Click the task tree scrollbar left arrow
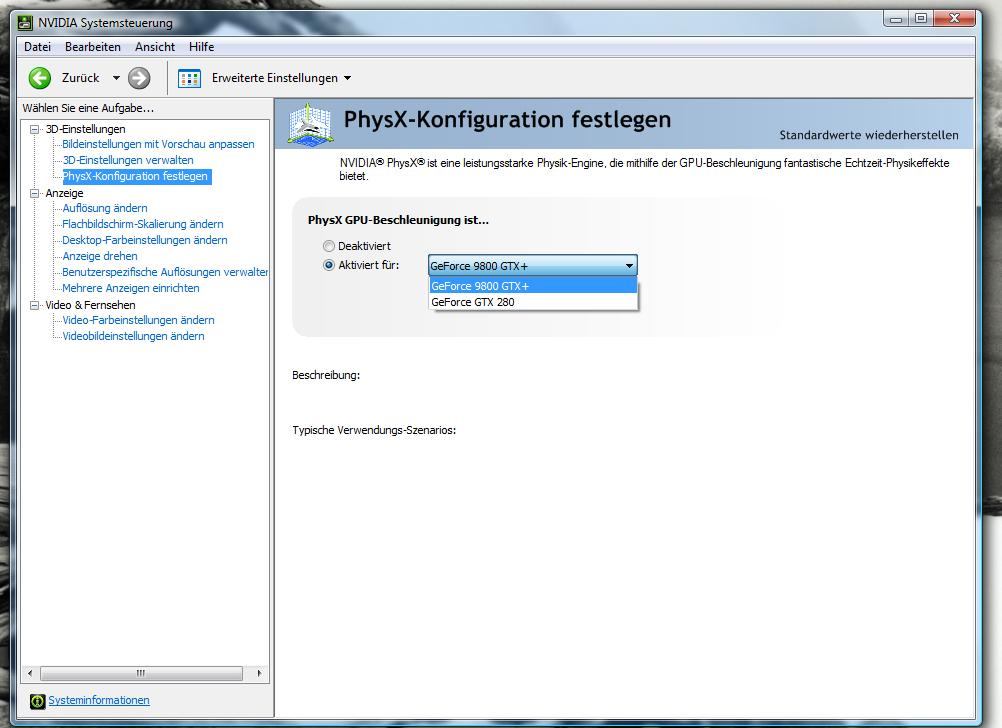This screenshot has width=1002, height=728. (x=30, y=673)
